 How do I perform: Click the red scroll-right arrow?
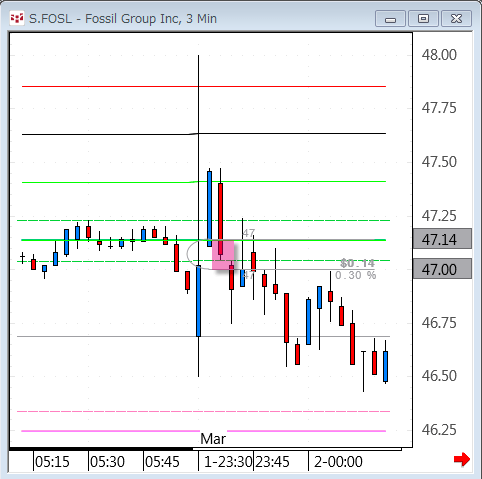point(462,460)
